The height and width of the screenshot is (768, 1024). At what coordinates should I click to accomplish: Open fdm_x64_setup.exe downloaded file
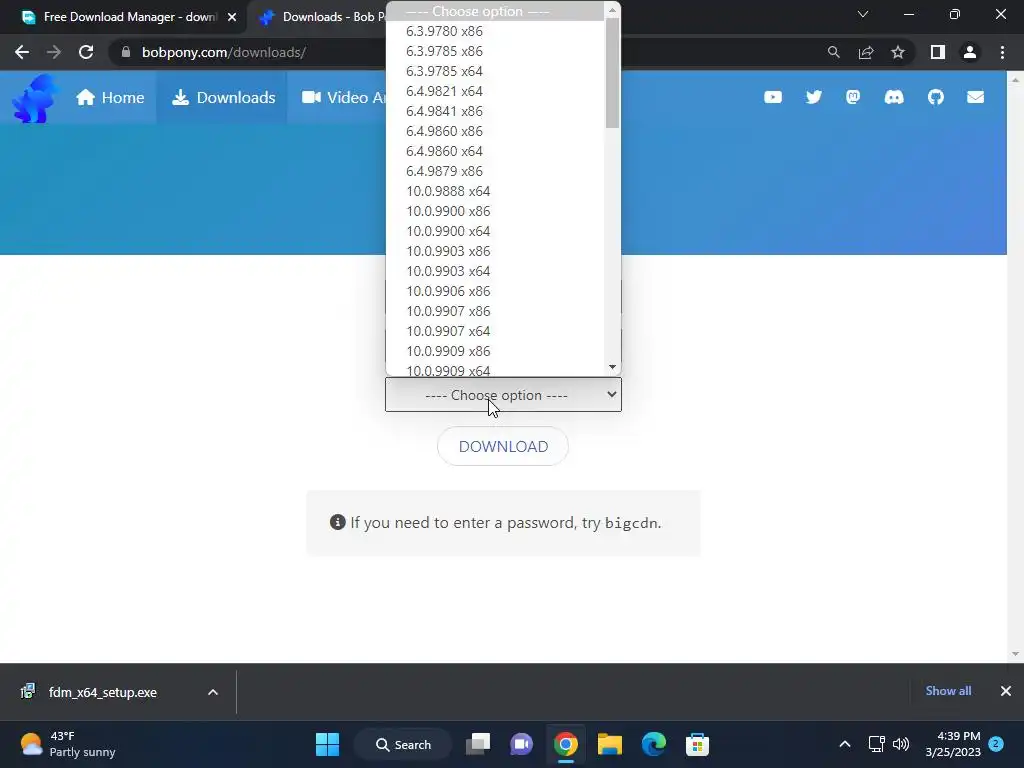coord(103,692)
